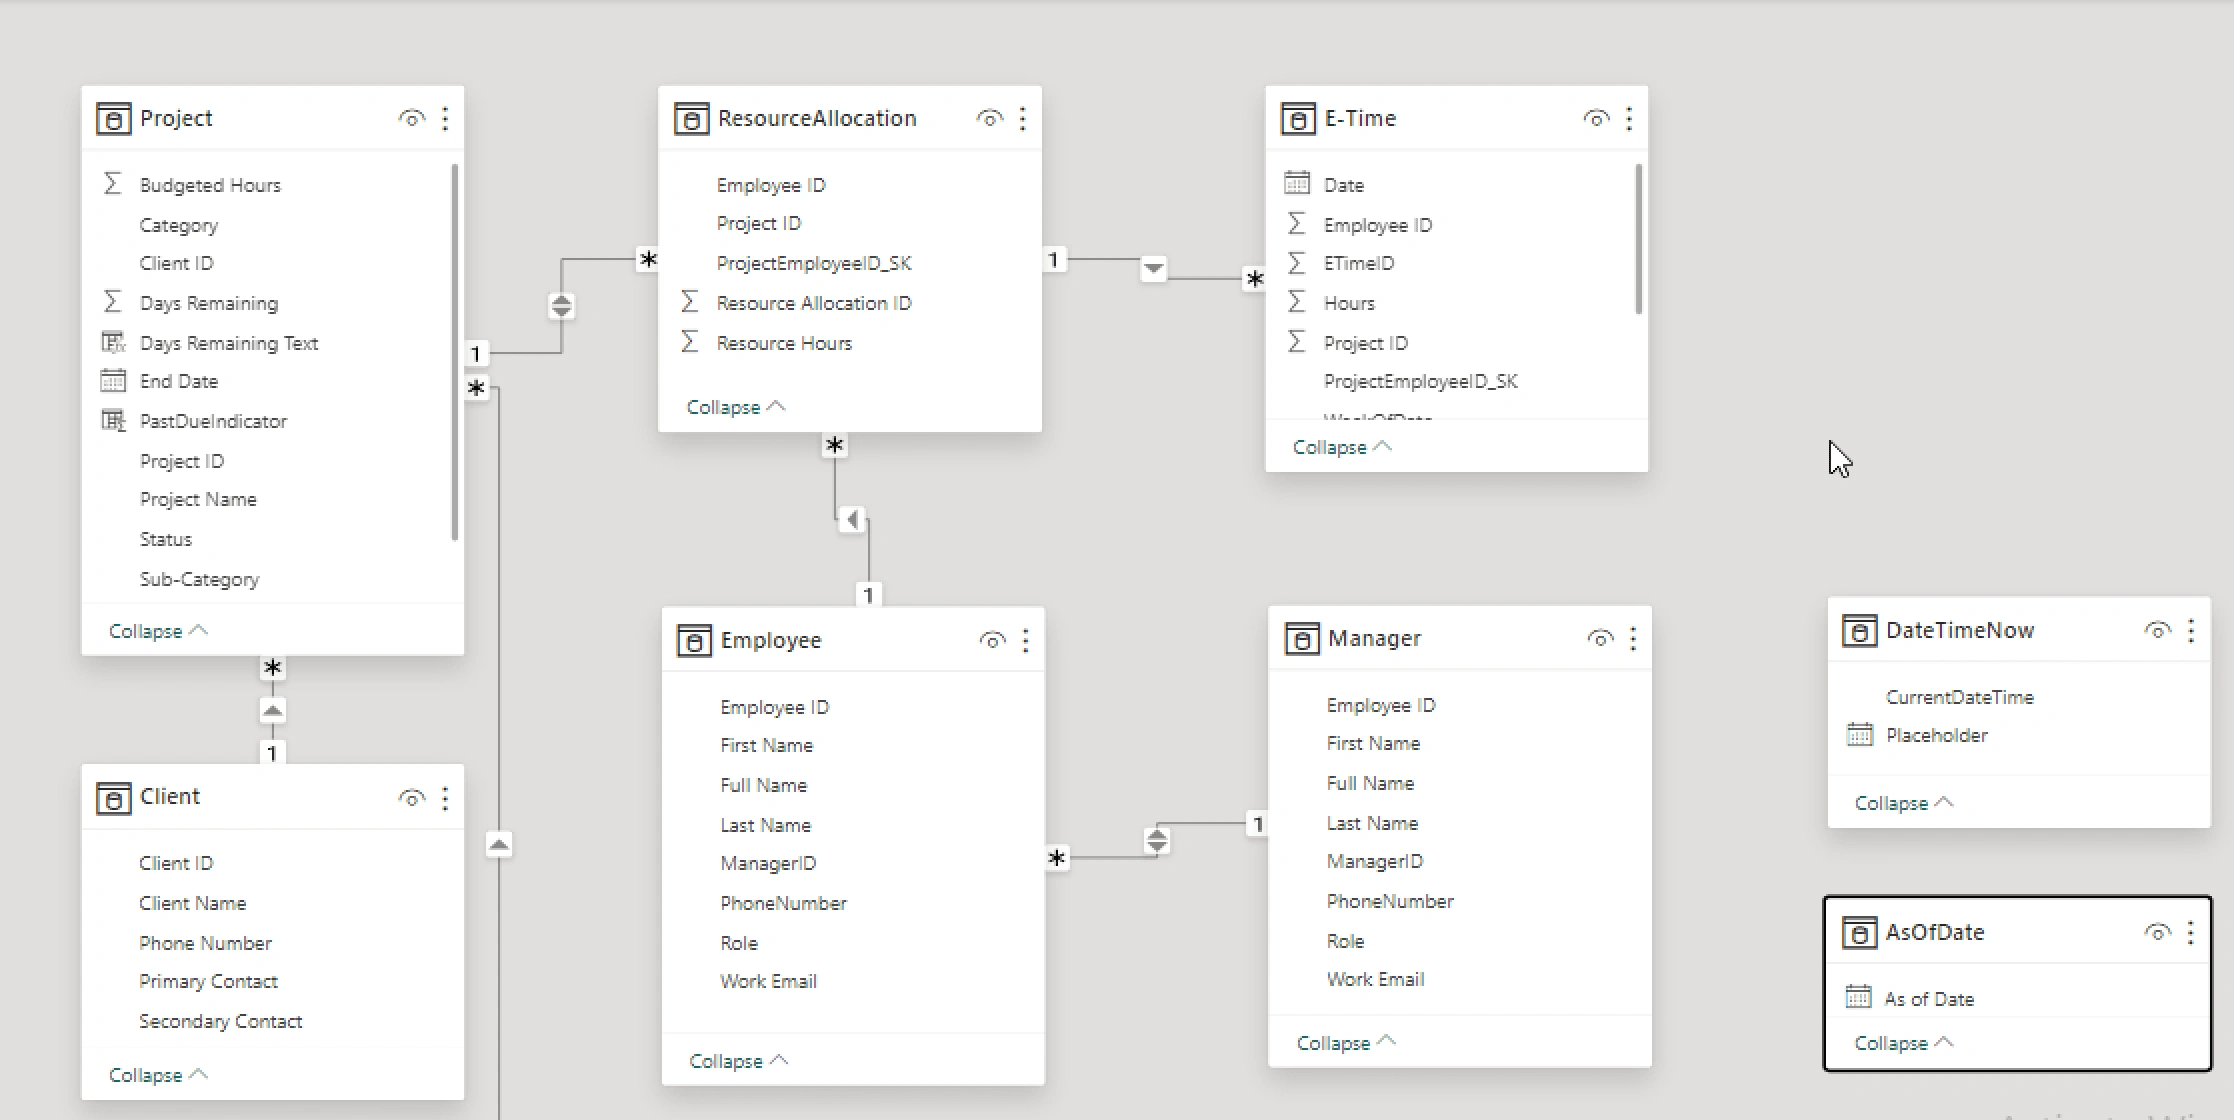Open more options for Employee table
Image resolution: width=2234 pixels, height=1120 pixels.
click(1025, 641)
